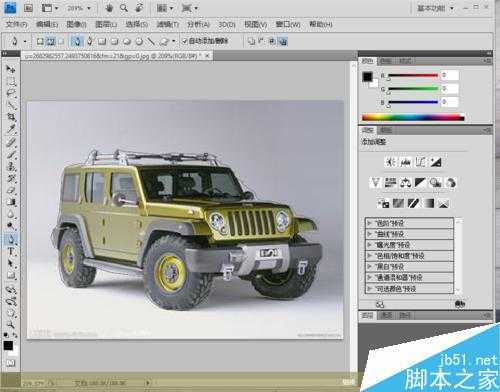The image size is (500, 392).
Task: Enable Paths mode in pen options bar
Action: pyautogui.click(x=50, y=41)
